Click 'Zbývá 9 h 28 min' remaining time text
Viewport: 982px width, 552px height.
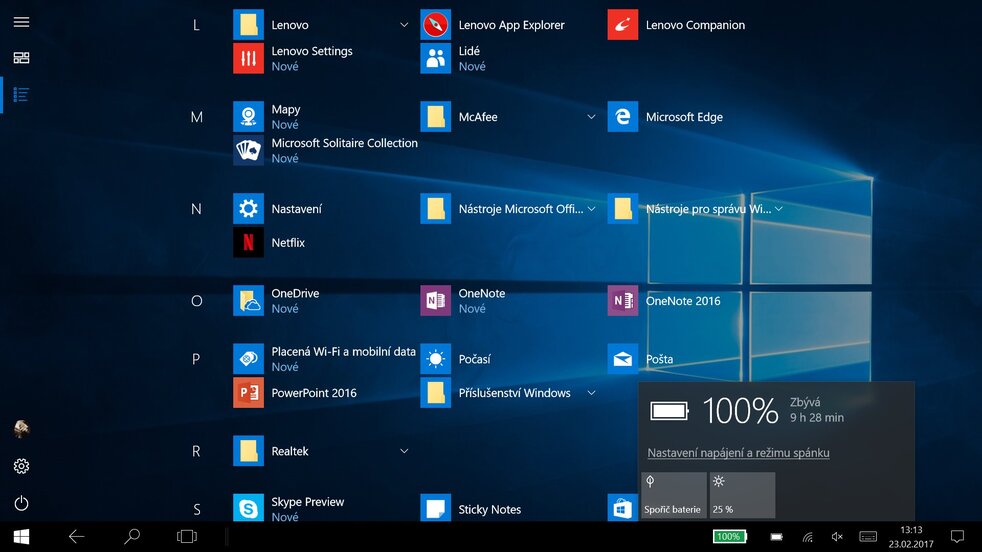coord(817,410)
